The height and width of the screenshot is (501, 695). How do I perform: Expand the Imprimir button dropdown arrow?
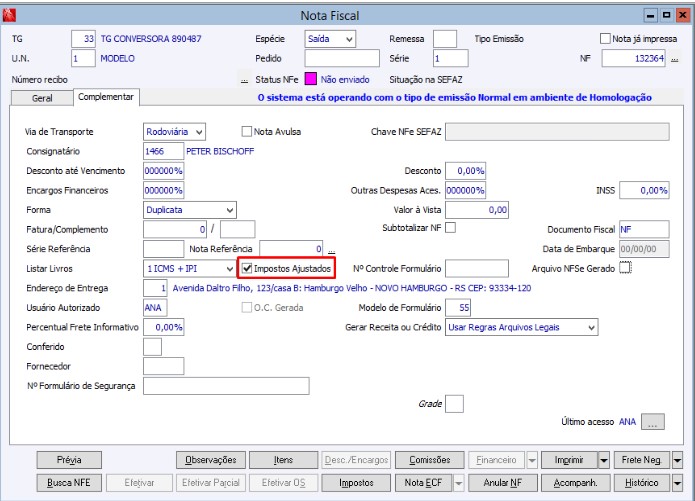pyautogui.click(x=604, y=460)
